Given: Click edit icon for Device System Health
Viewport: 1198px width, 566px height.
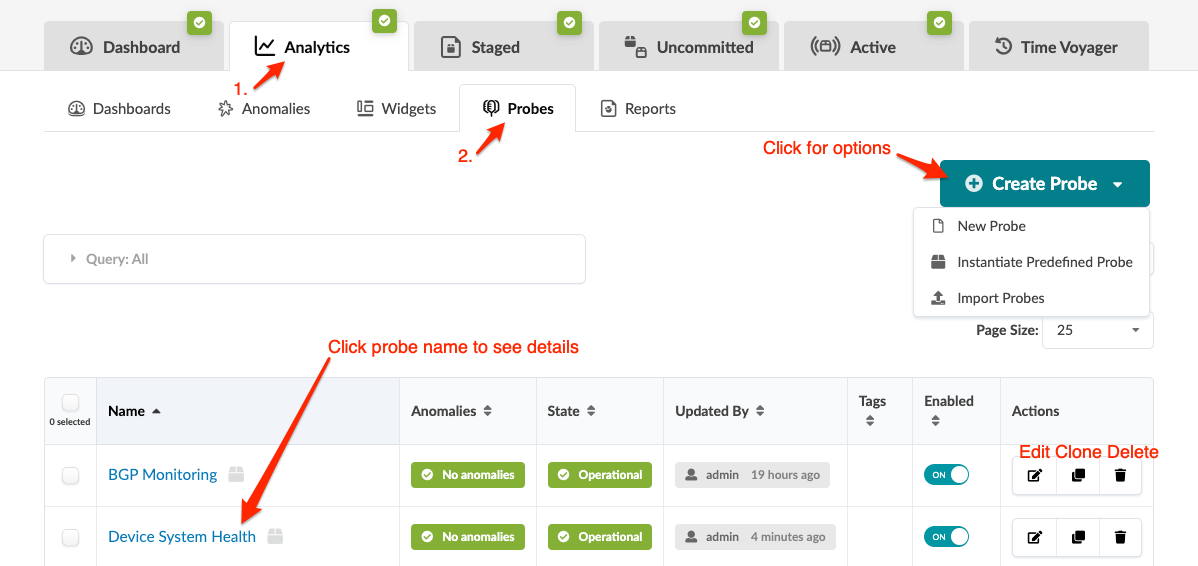Looking at the screenshot, I should 1035,537.
